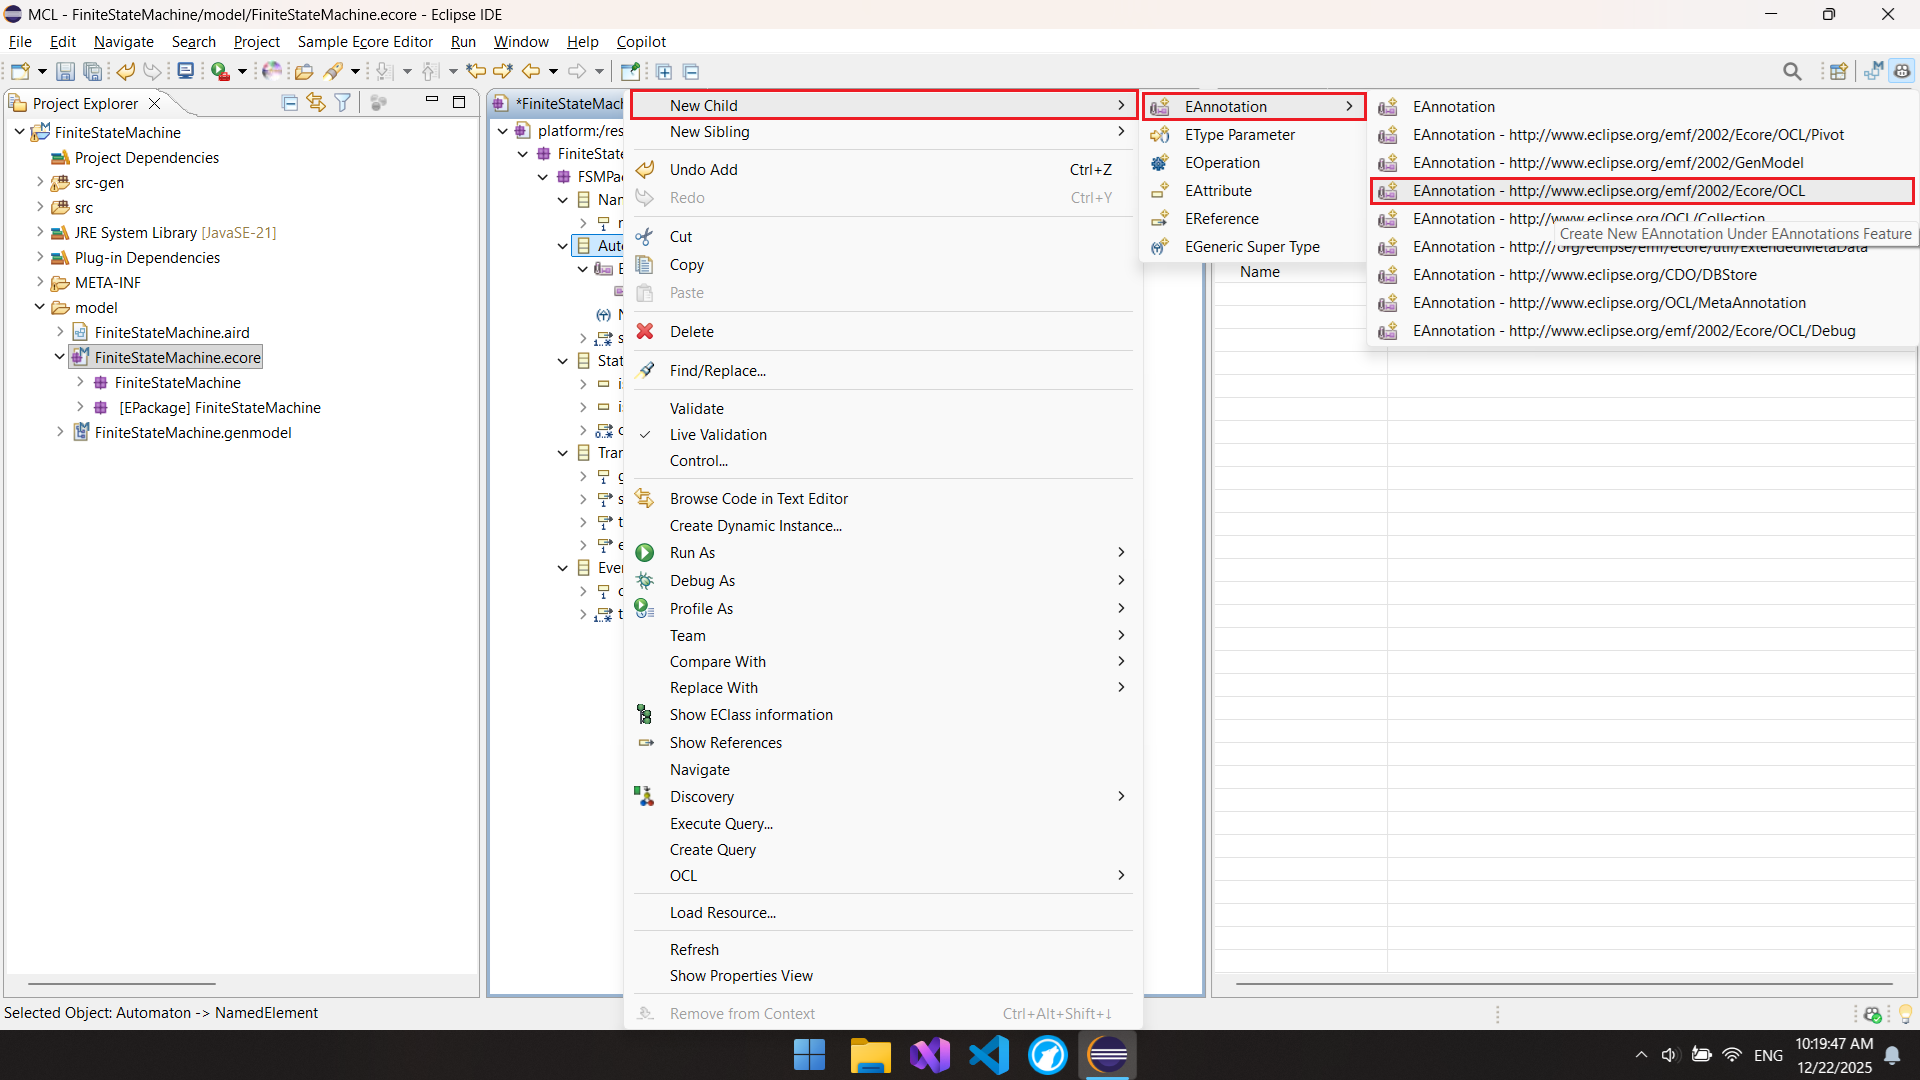Click the Collapse All icon in Project Explorer
Image resolution: width=1920 pixels, height=1080 pixels.
[290, 103]
